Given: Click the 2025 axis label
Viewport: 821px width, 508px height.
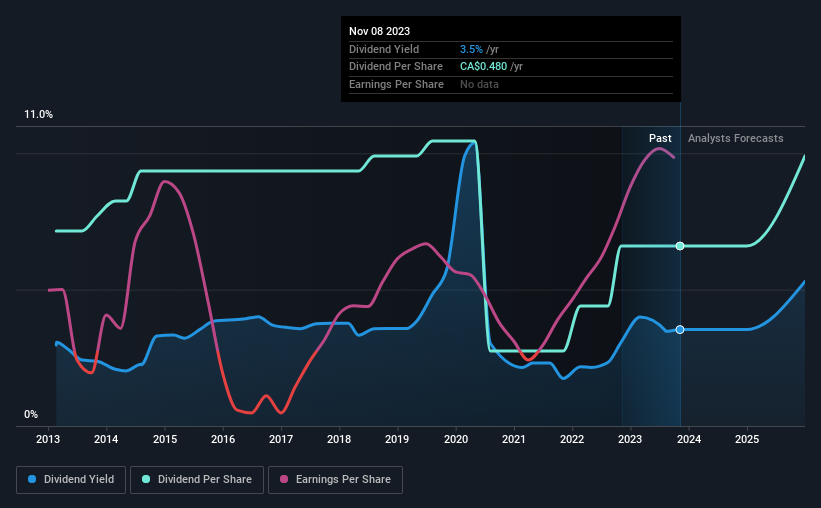Looking at the screenshot, I should click(x=747, y=439).
